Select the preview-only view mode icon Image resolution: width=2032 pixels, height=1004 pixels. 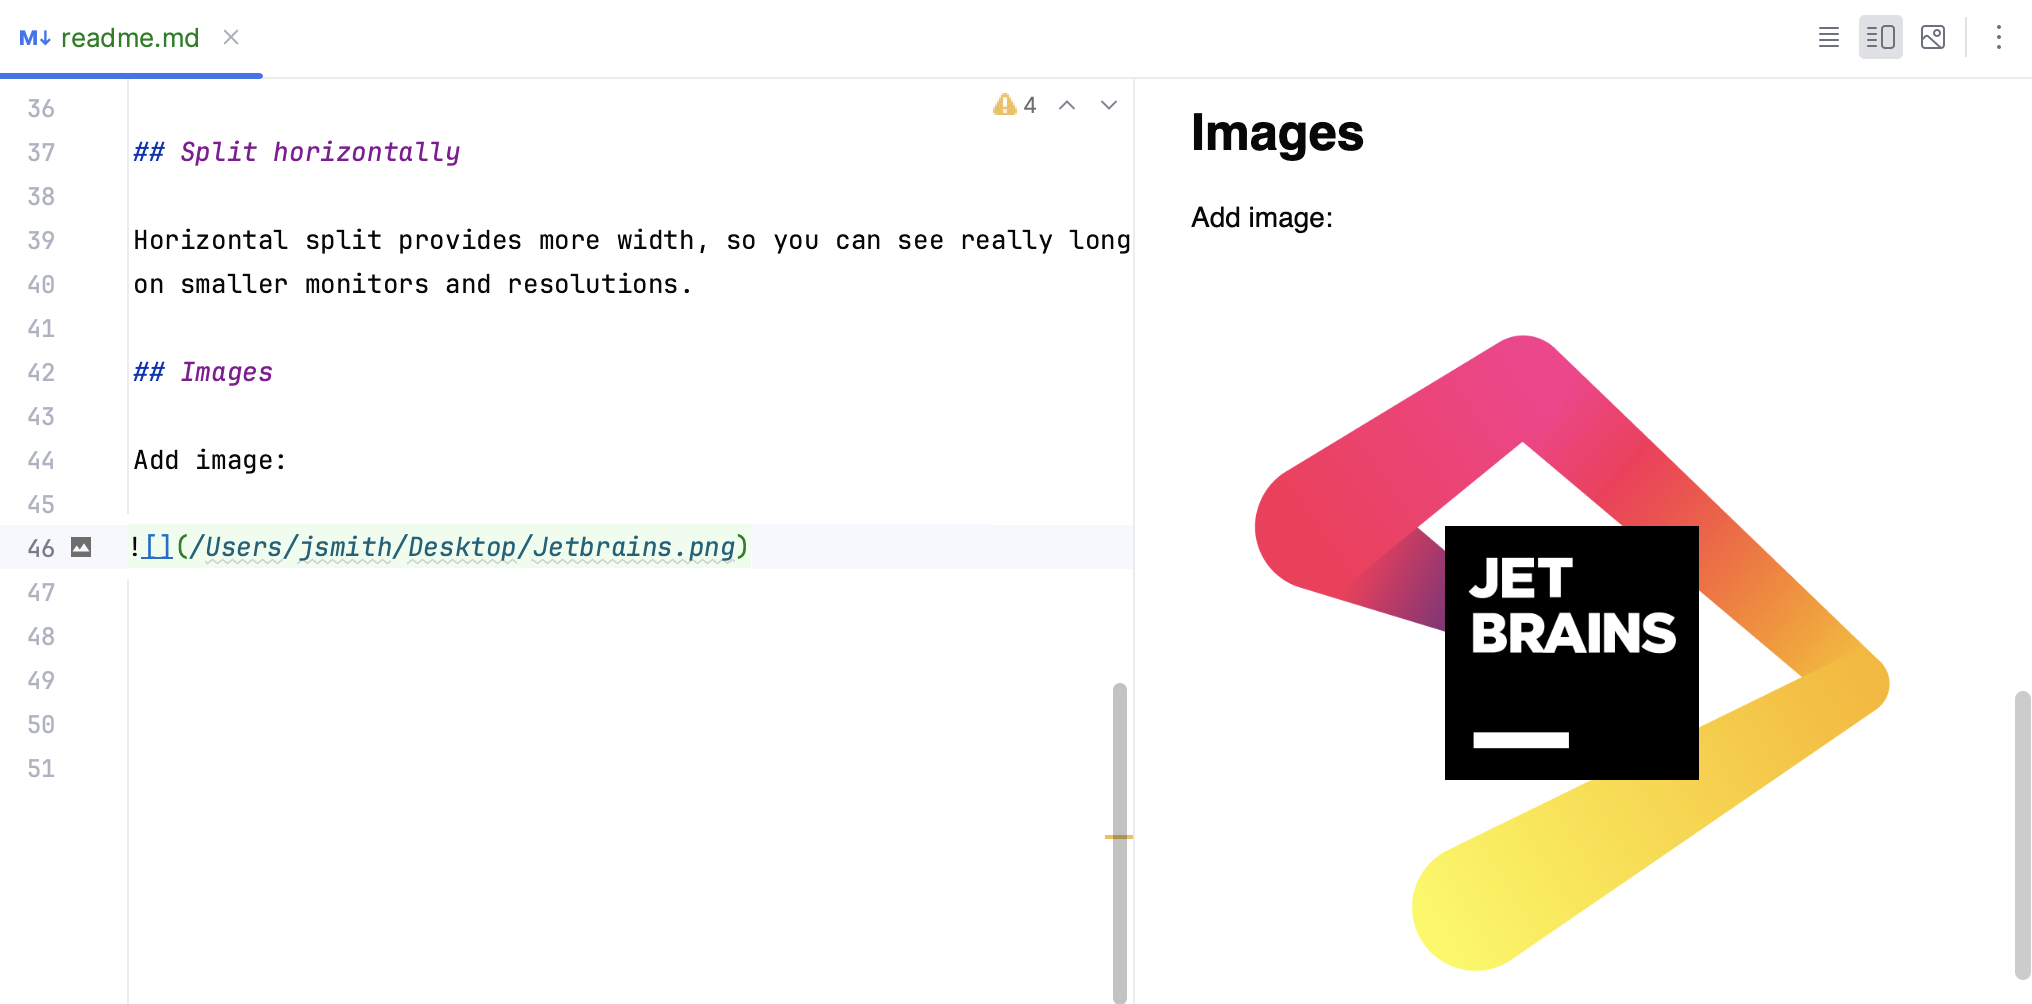click(1933, 37)
